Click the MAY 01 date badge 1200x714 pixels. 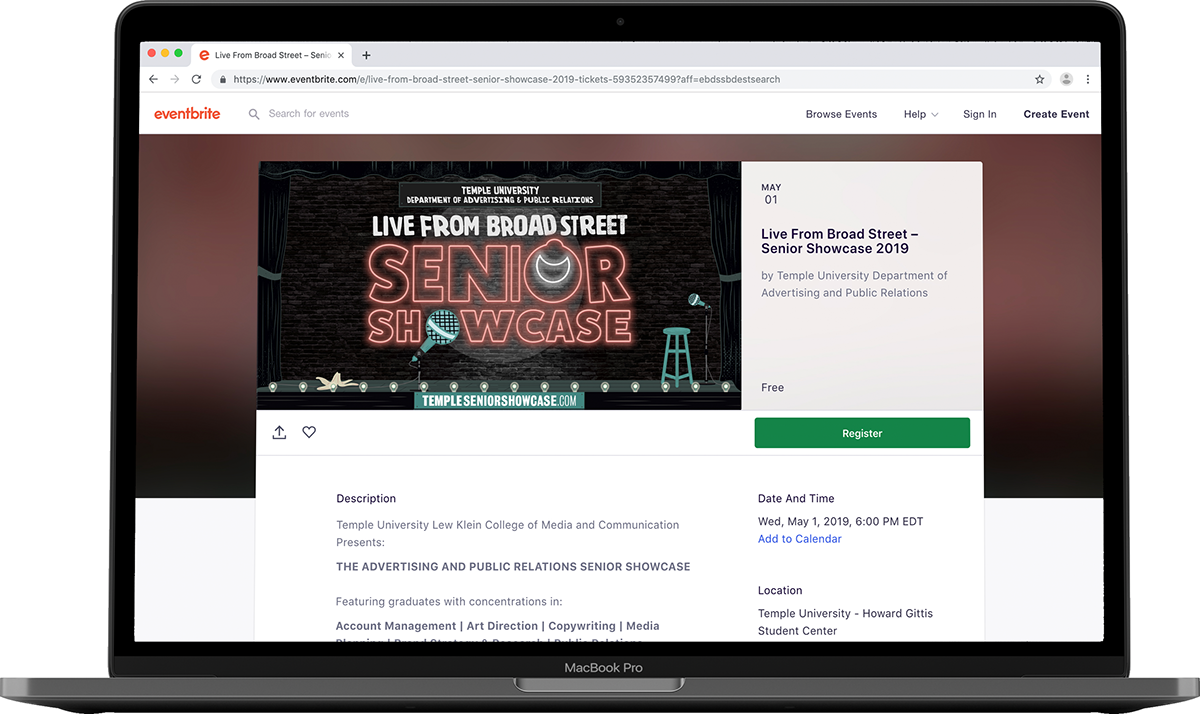771,194
